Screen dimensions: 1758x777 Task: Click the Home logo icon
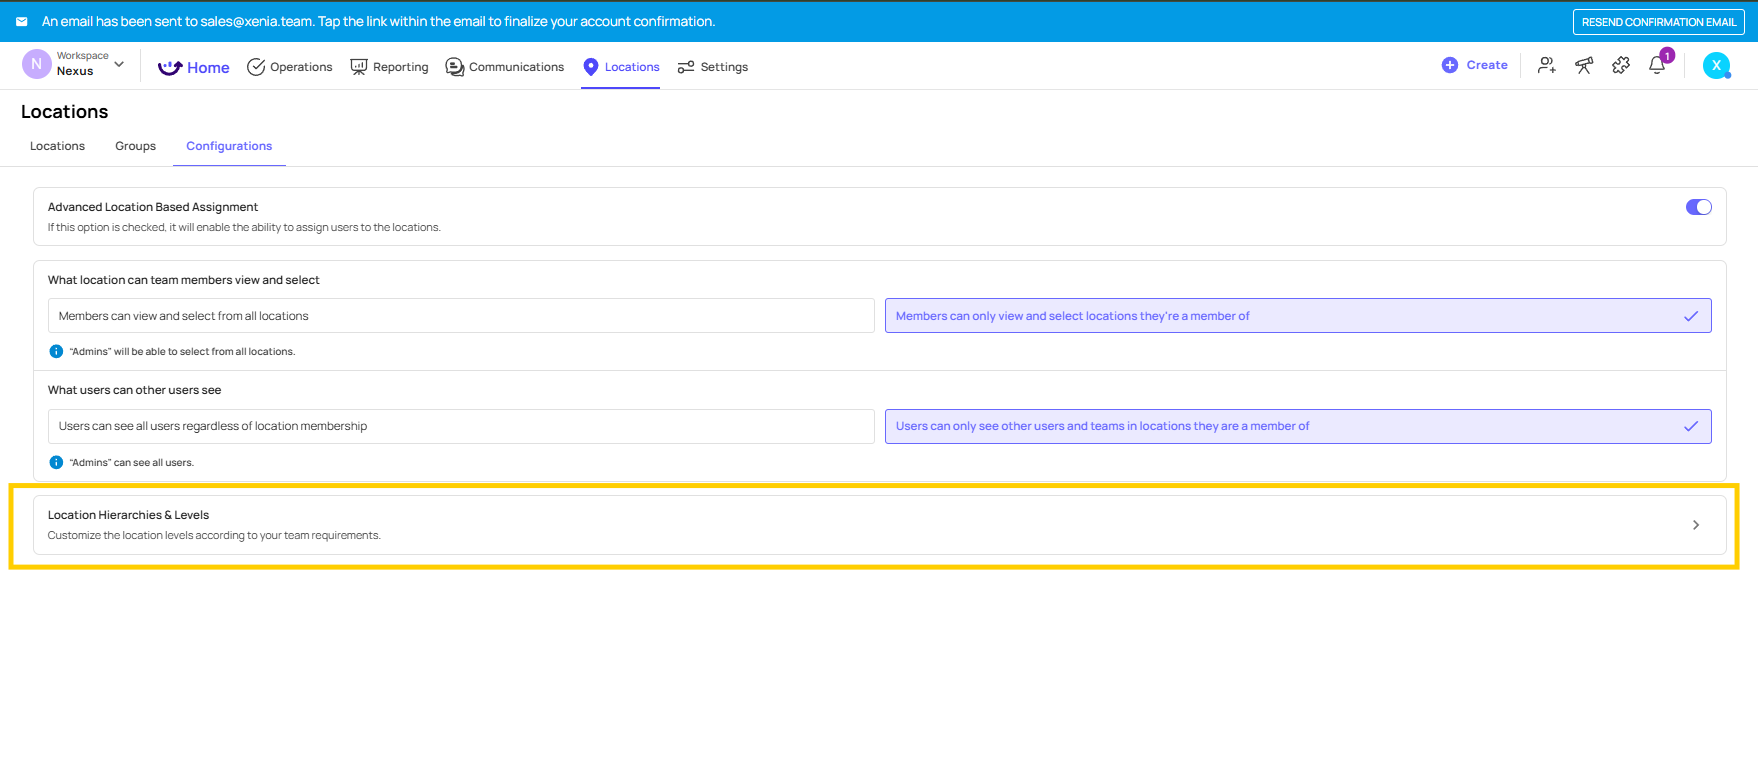click(170, 67)
